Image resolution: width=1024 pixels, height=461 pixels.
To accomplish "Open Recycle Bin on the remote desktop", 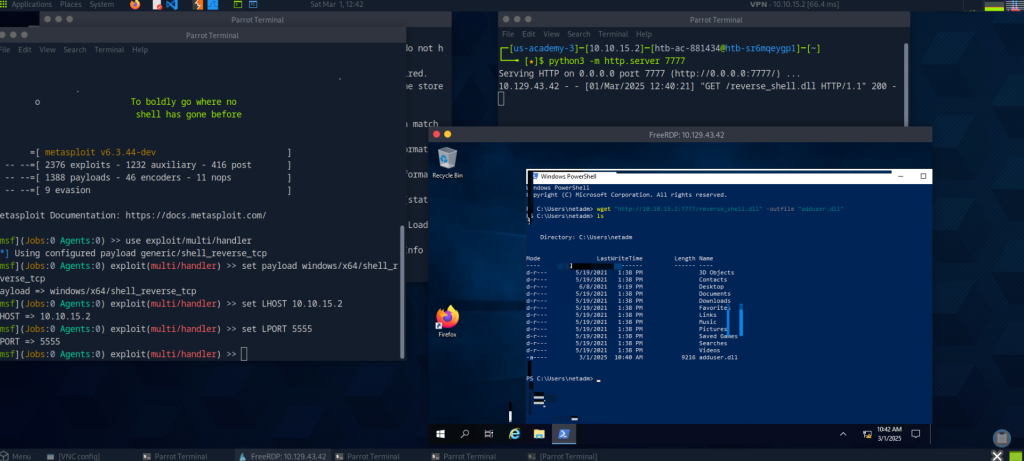I will 447,163.
